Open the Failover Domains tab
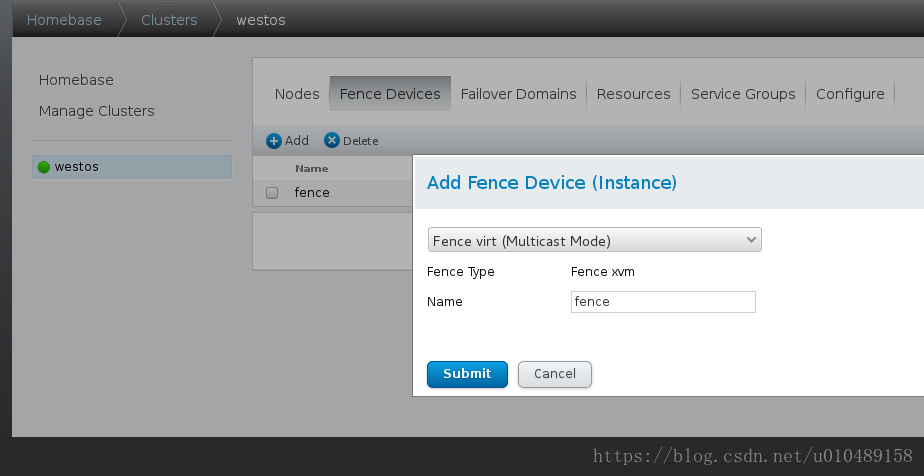The width and height of the screenshot is (924, 476). coord(519,94)
